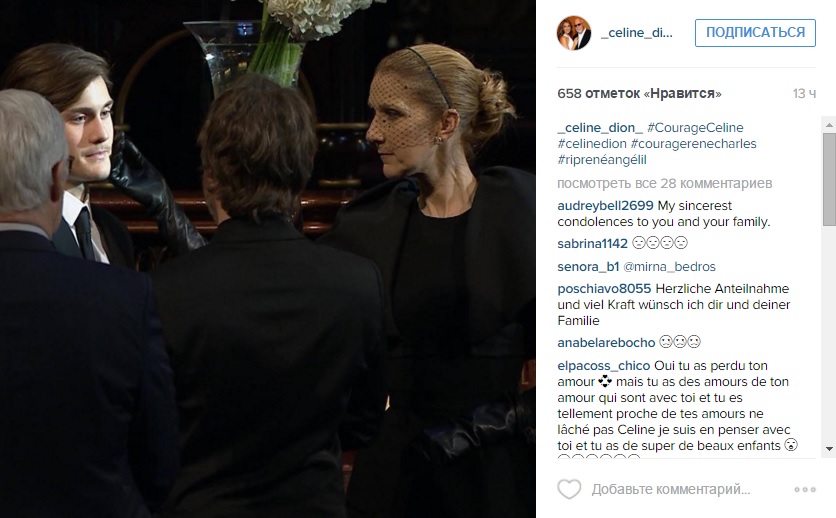
Task: Open the _celine_dion_ profile avatar
Action: [x=574, y=33]
